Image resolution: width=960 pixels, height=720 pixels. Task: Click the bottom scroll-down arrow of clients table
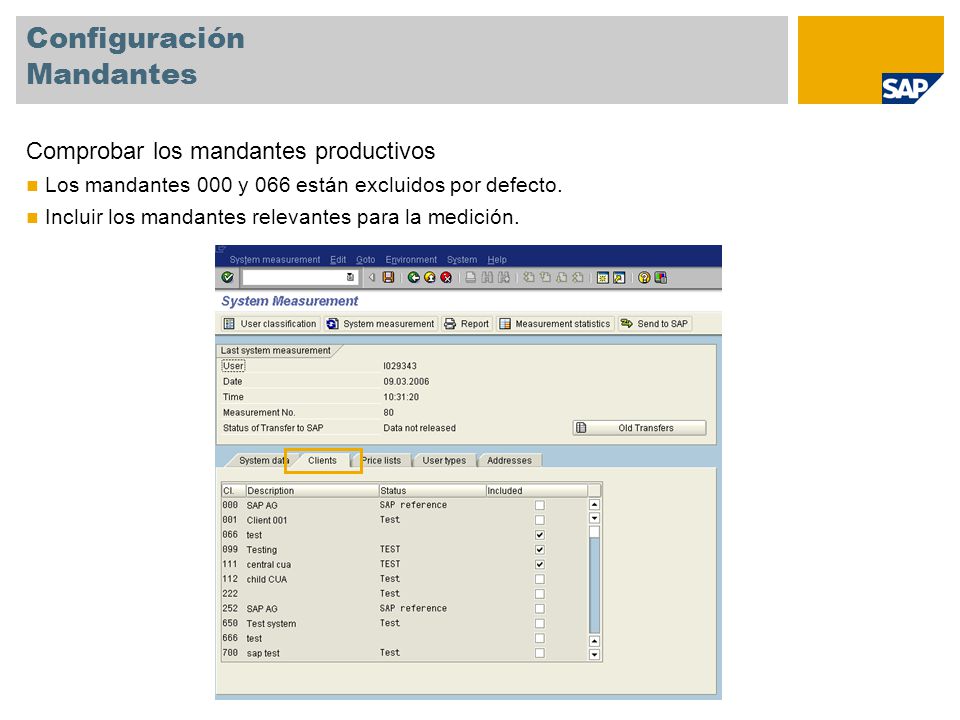pos(594,654)
